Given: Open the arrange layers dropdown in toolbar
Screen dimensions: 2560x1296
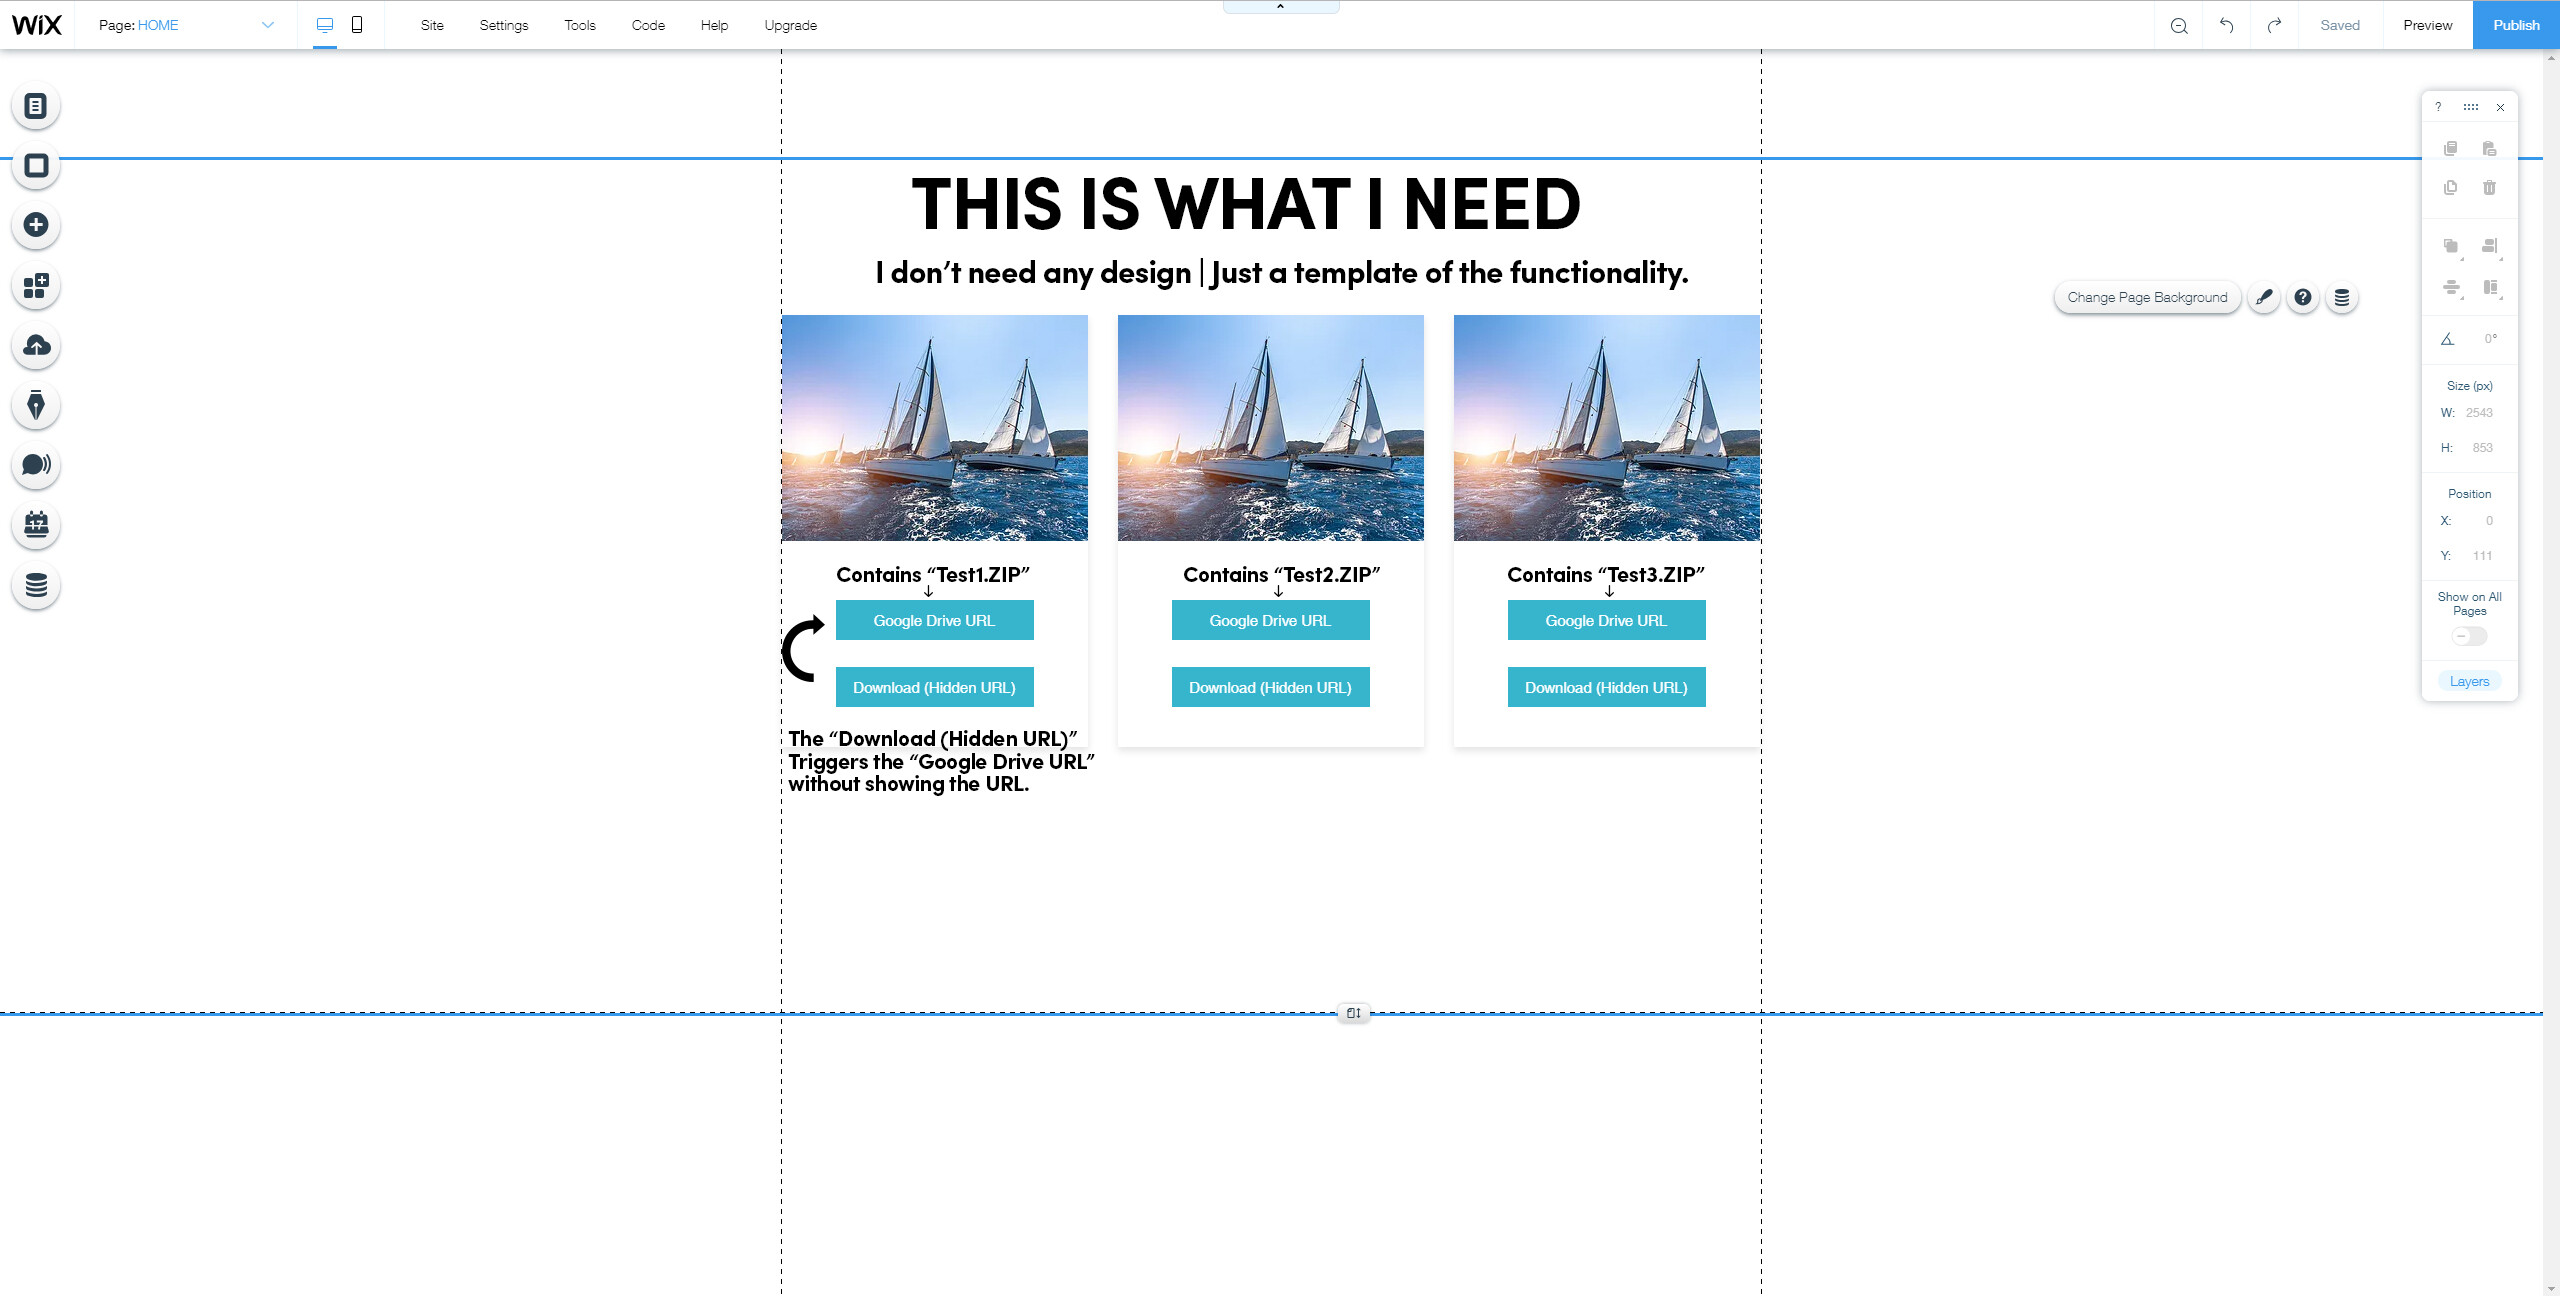Looking at the screenshot, I should tap(2451, 246).
